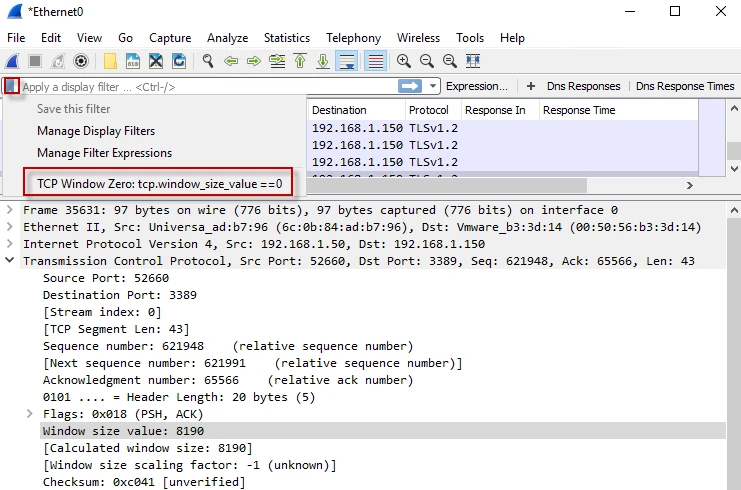Screen dimensions: 741x490
Task: Click the Dns Response Times filter button
Action: pos(685,86)
